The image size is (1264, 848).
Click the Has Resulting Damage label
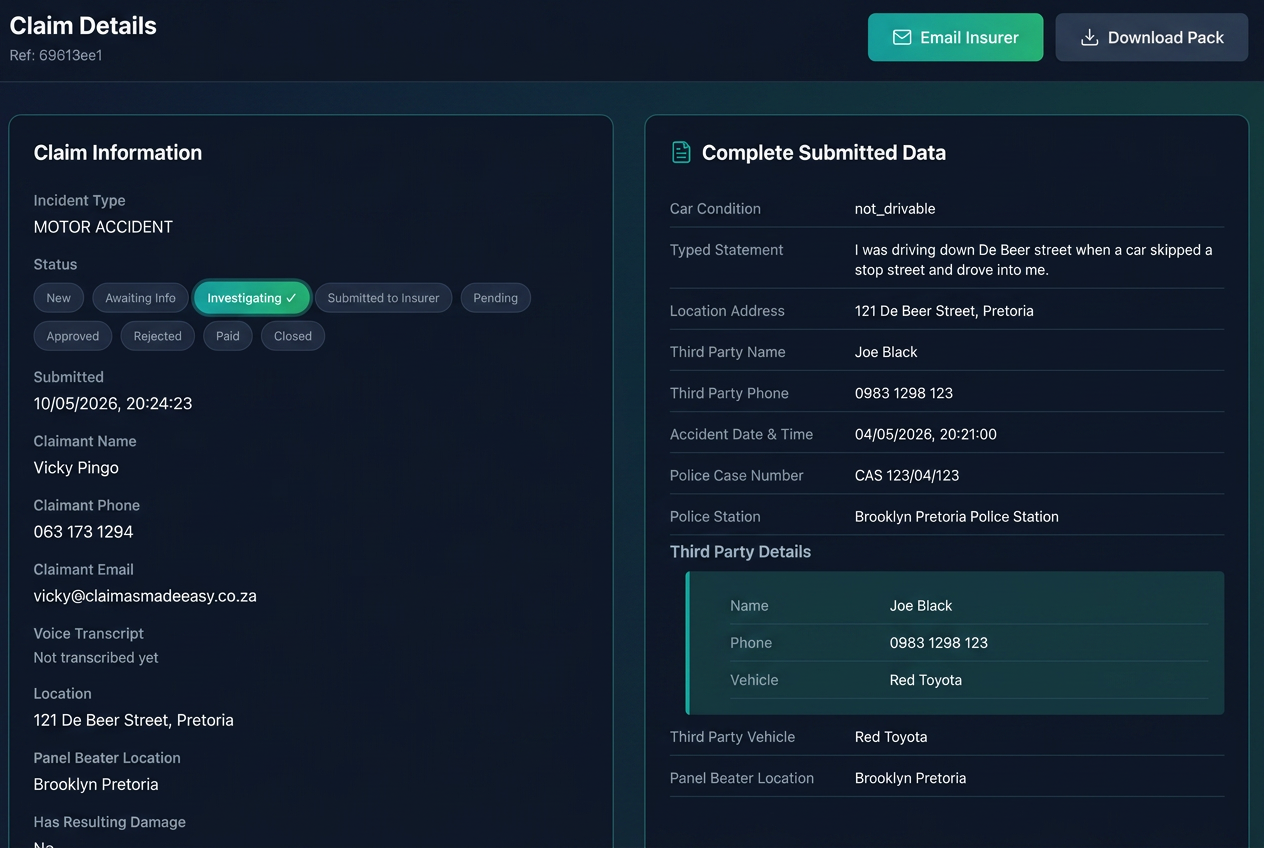click(x=110, y=822)
